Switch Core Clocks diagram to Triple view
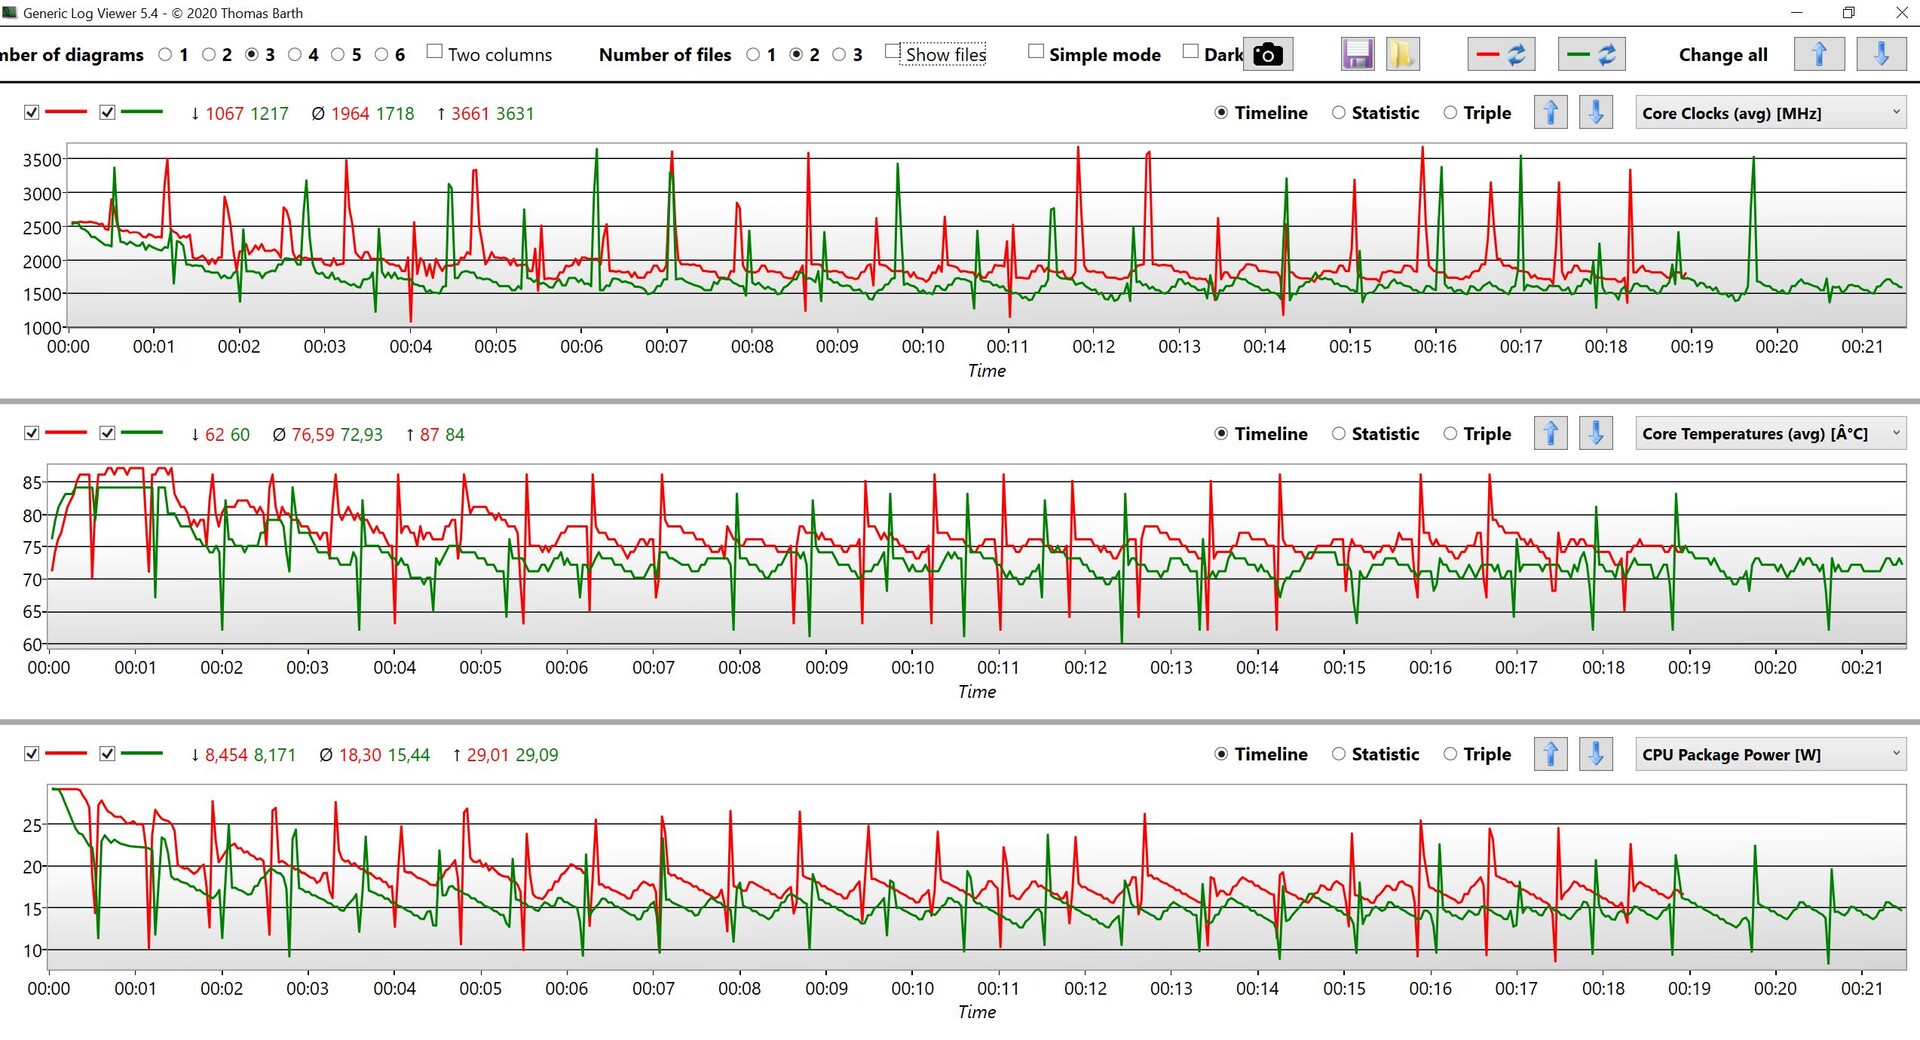Viewport: 1920px width, 1040px height. pos(1450,113)
